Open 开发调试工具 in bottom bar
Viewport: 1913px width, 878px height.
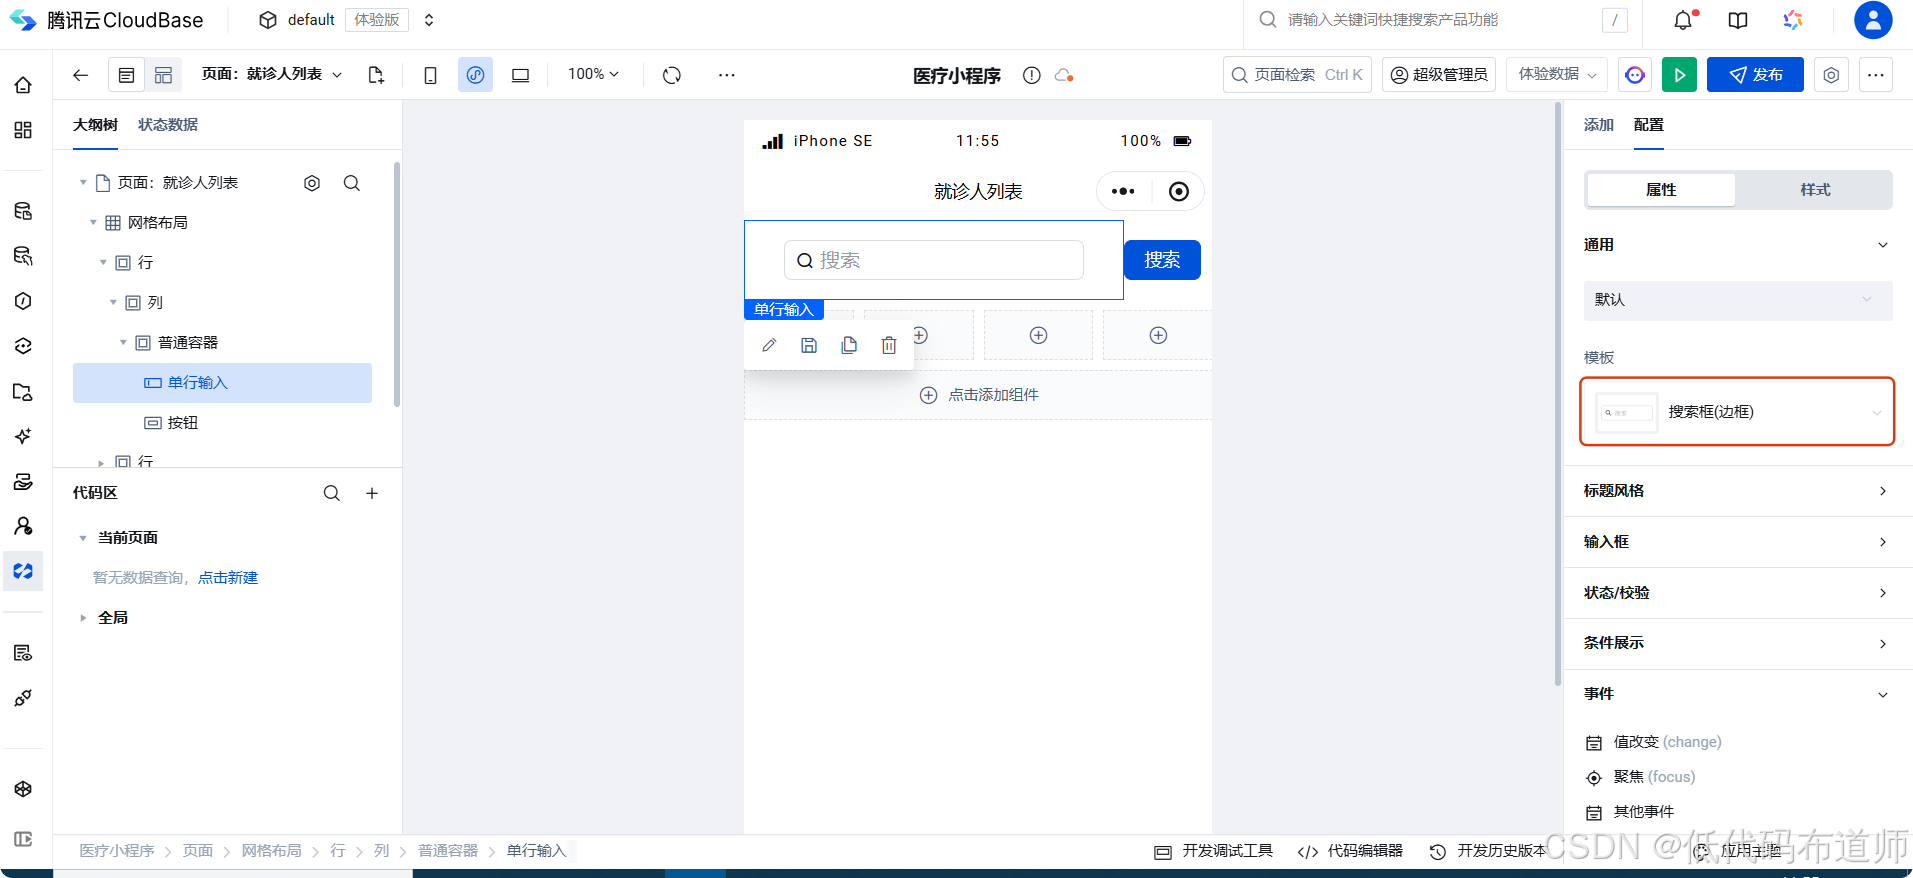point(1213,851)
